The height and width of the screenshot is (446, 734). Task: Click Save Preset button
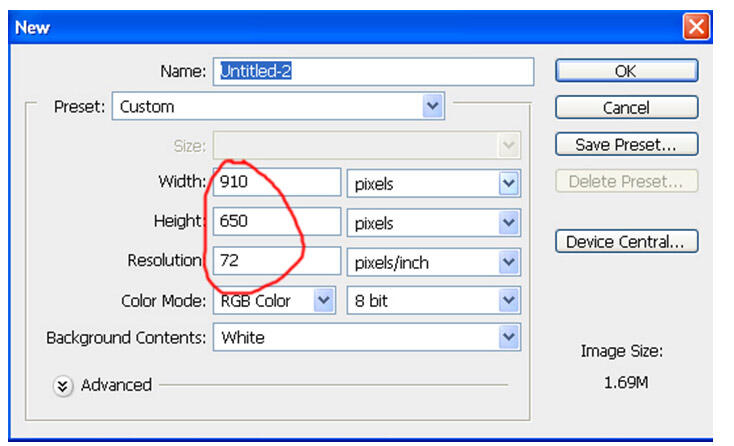[626, 144]
